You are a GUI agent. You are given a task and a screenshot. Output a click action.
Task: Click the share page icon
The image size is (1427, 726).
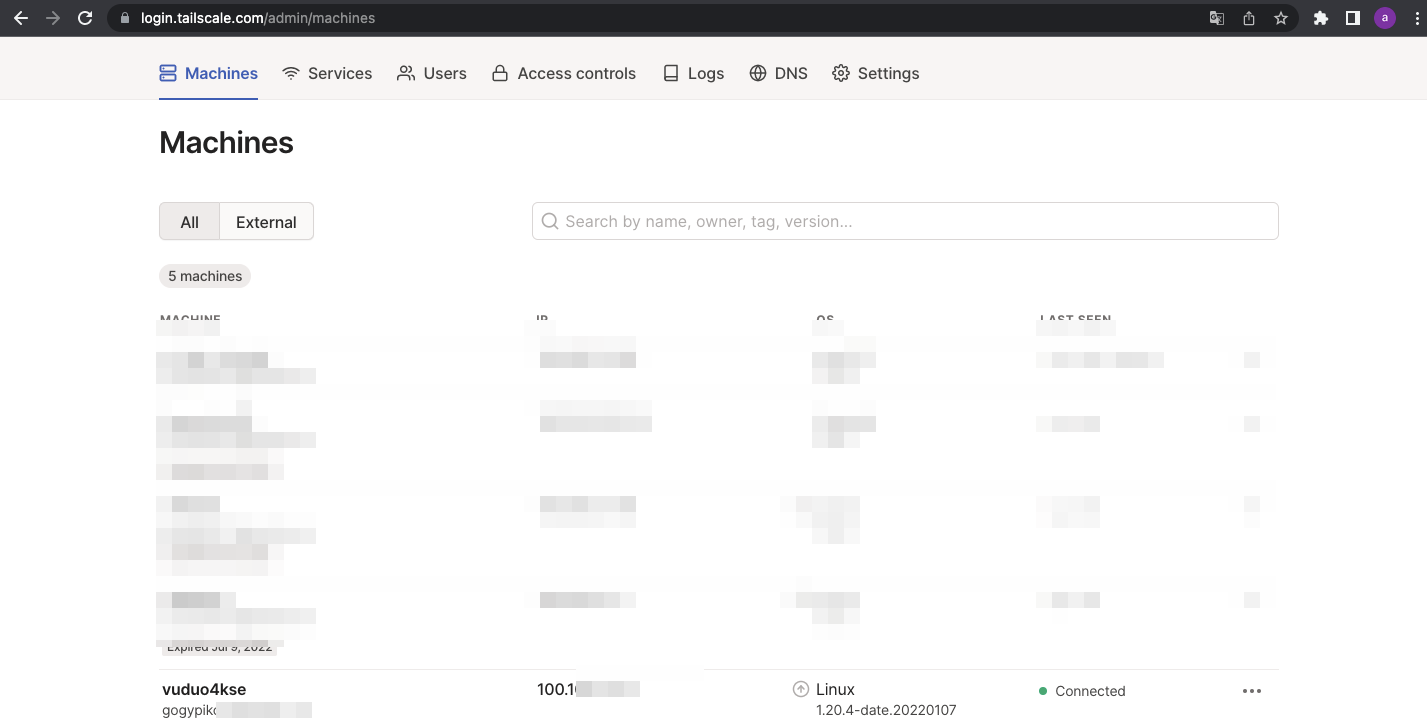pos(1249,18)
